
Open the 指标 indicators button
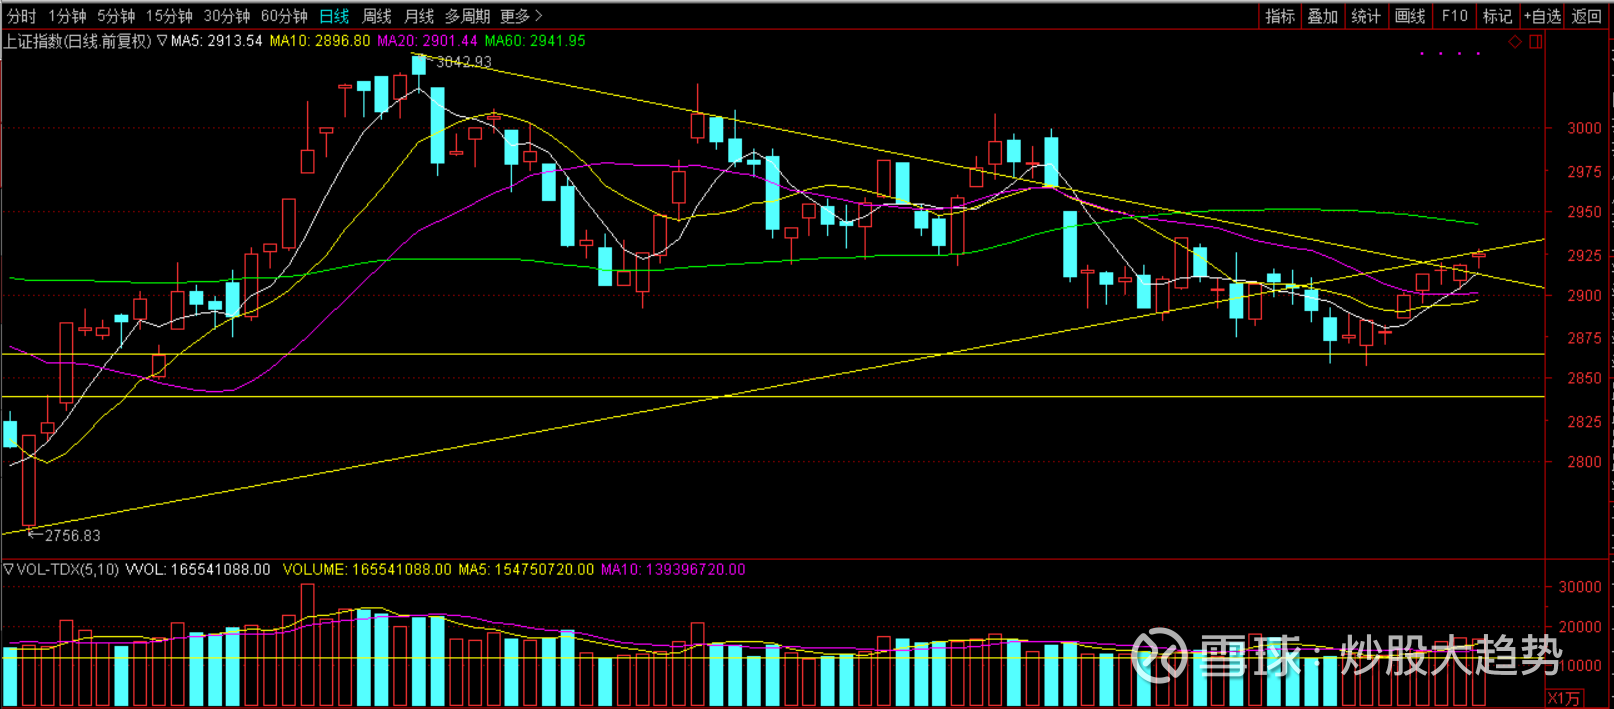click(x=1280, y=16)
